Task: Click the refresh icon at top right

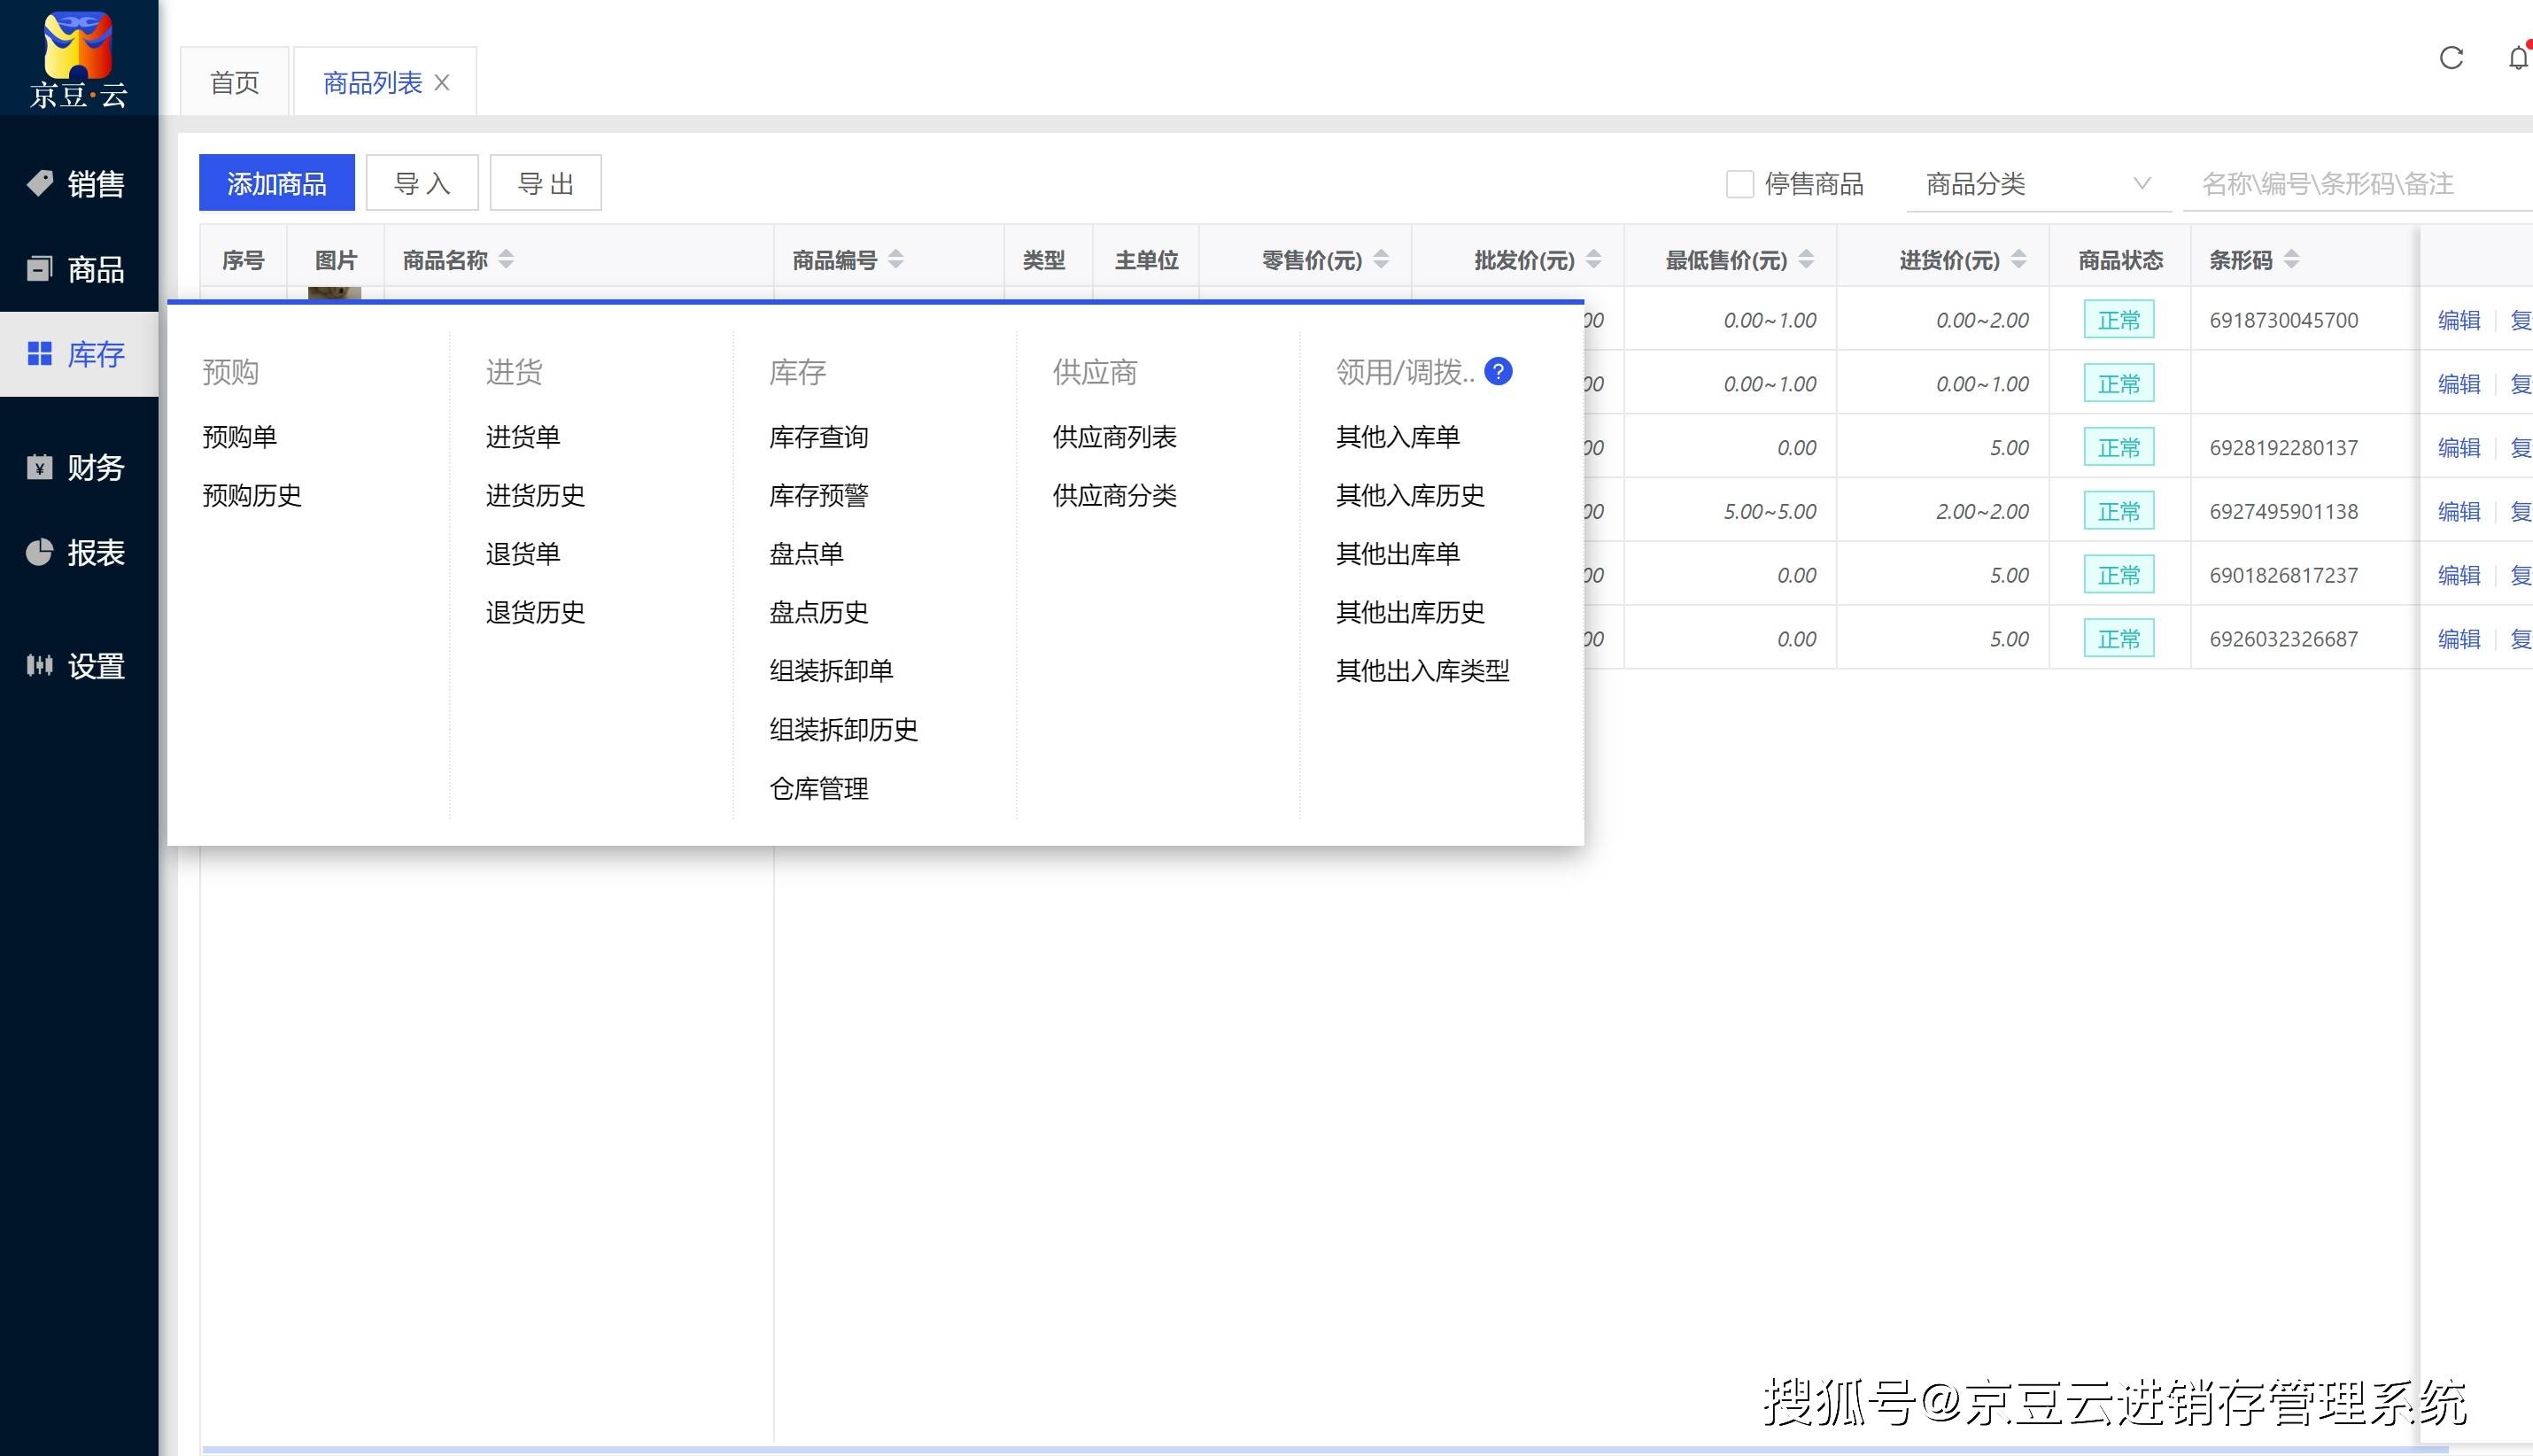Action: (x=2451, y=58)
